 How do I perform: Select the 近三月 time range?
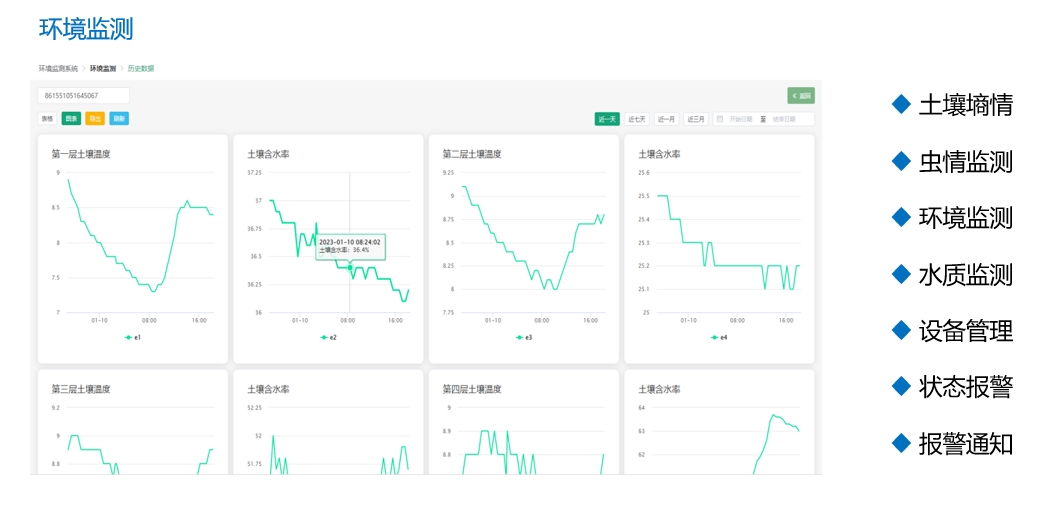696,119
